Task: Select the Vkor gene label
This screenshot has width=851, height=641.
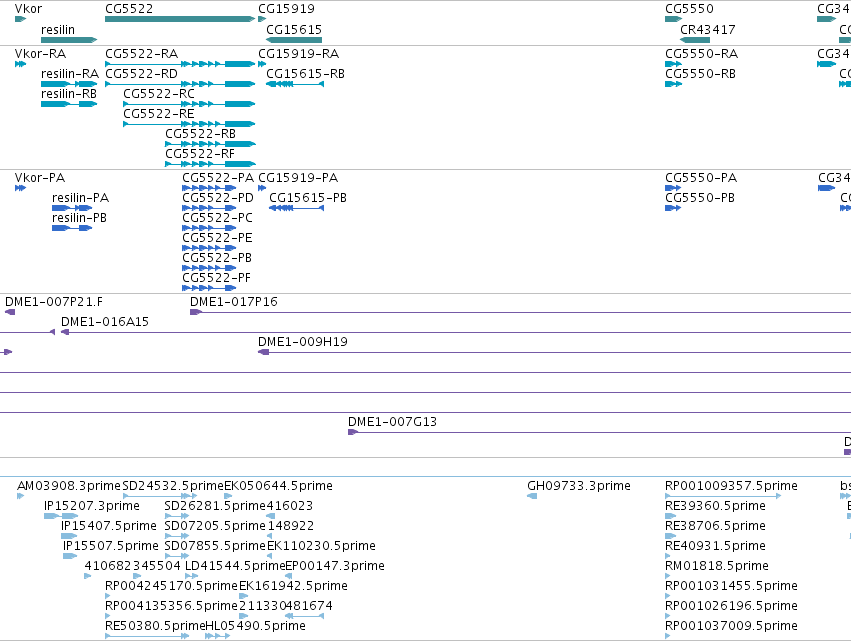Action: pyautogui.click(x=28, y=9)
